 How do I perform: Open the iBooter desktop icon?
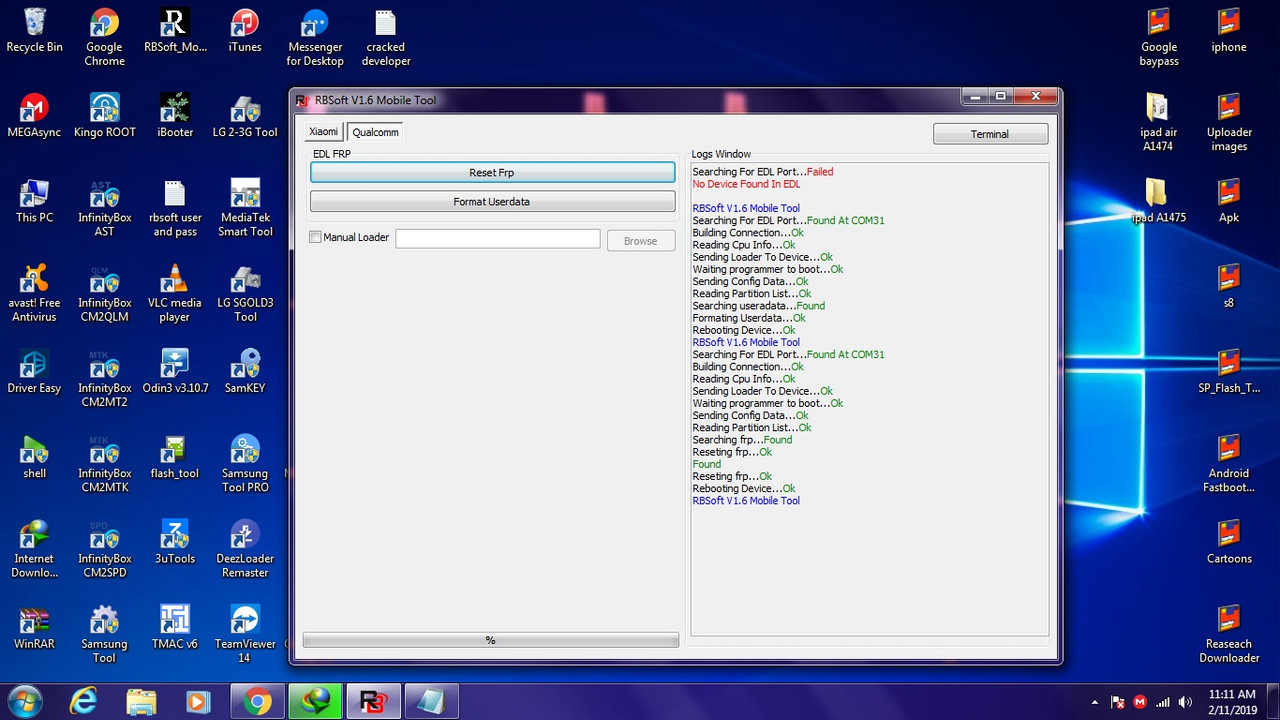click(x=175, y=116)
